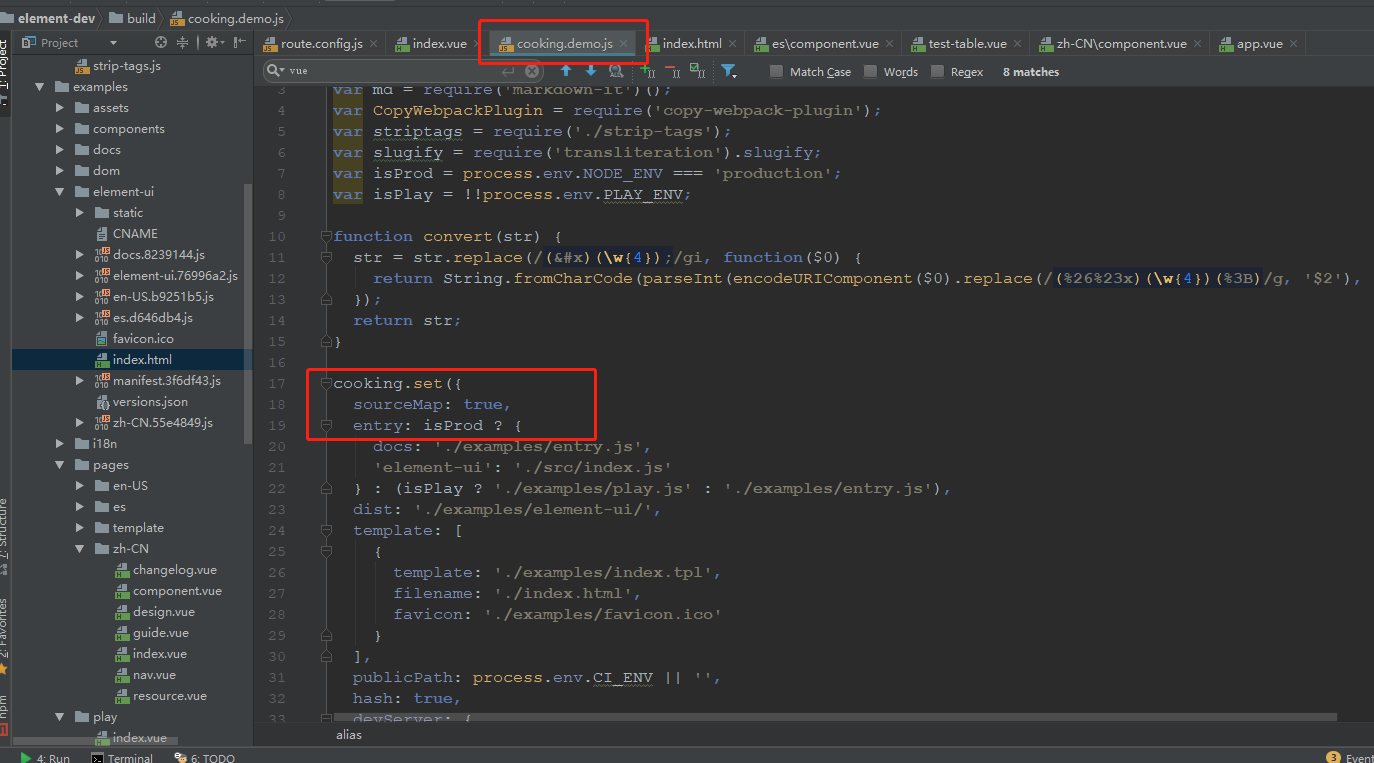Open Project view settings gear
The image size is (1374, 763).
pyautogui.click(x=211, y=43)
